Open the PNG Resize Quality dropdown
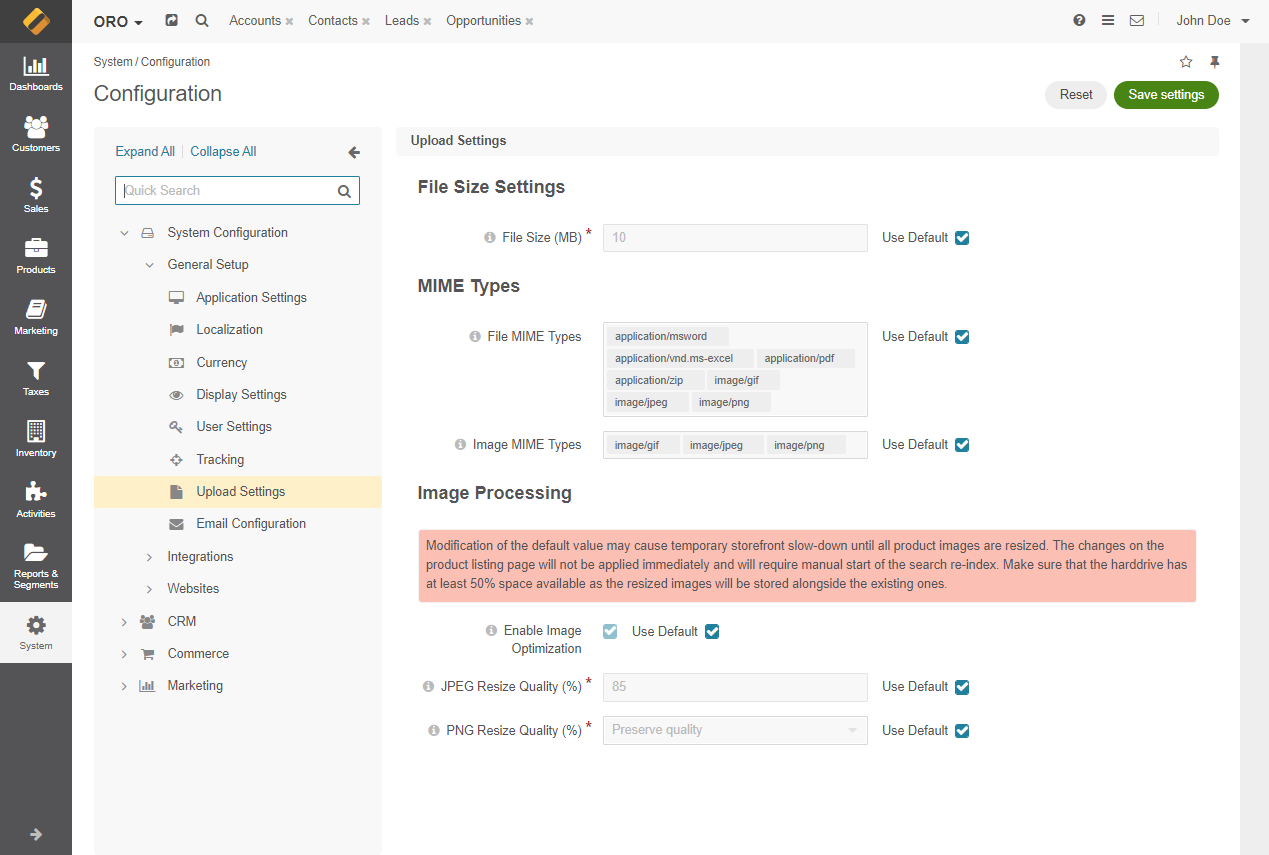 coord(734,731)
